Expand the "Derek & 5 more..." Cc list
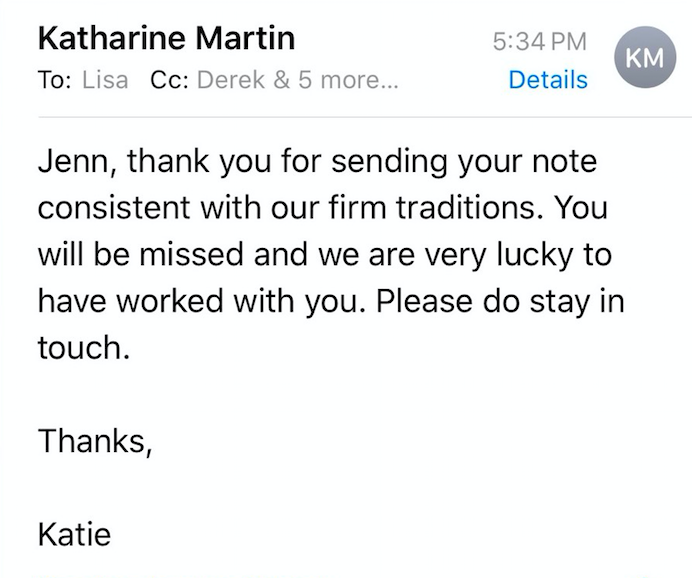Image resolution: width=692 pixels, height=578 pixels. click(297, 81)
